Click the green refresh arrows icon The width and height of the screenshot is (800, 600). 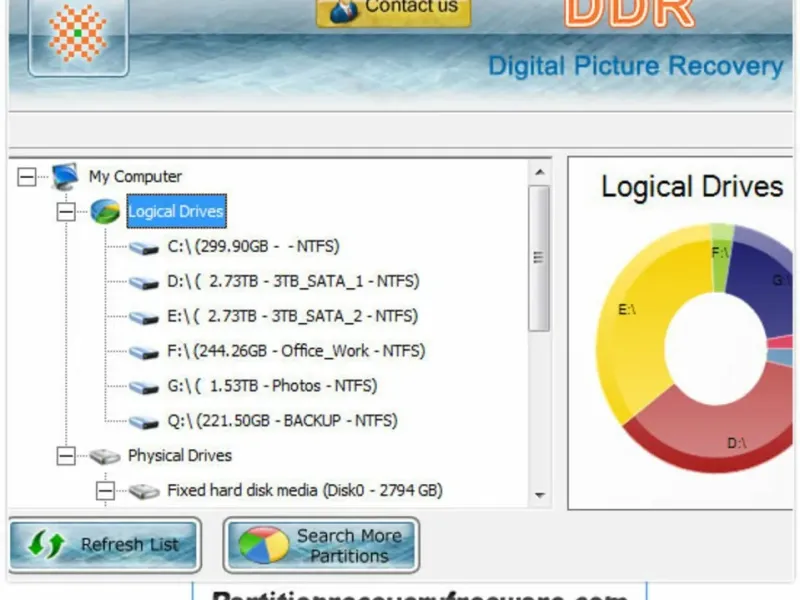pos(46,544)
